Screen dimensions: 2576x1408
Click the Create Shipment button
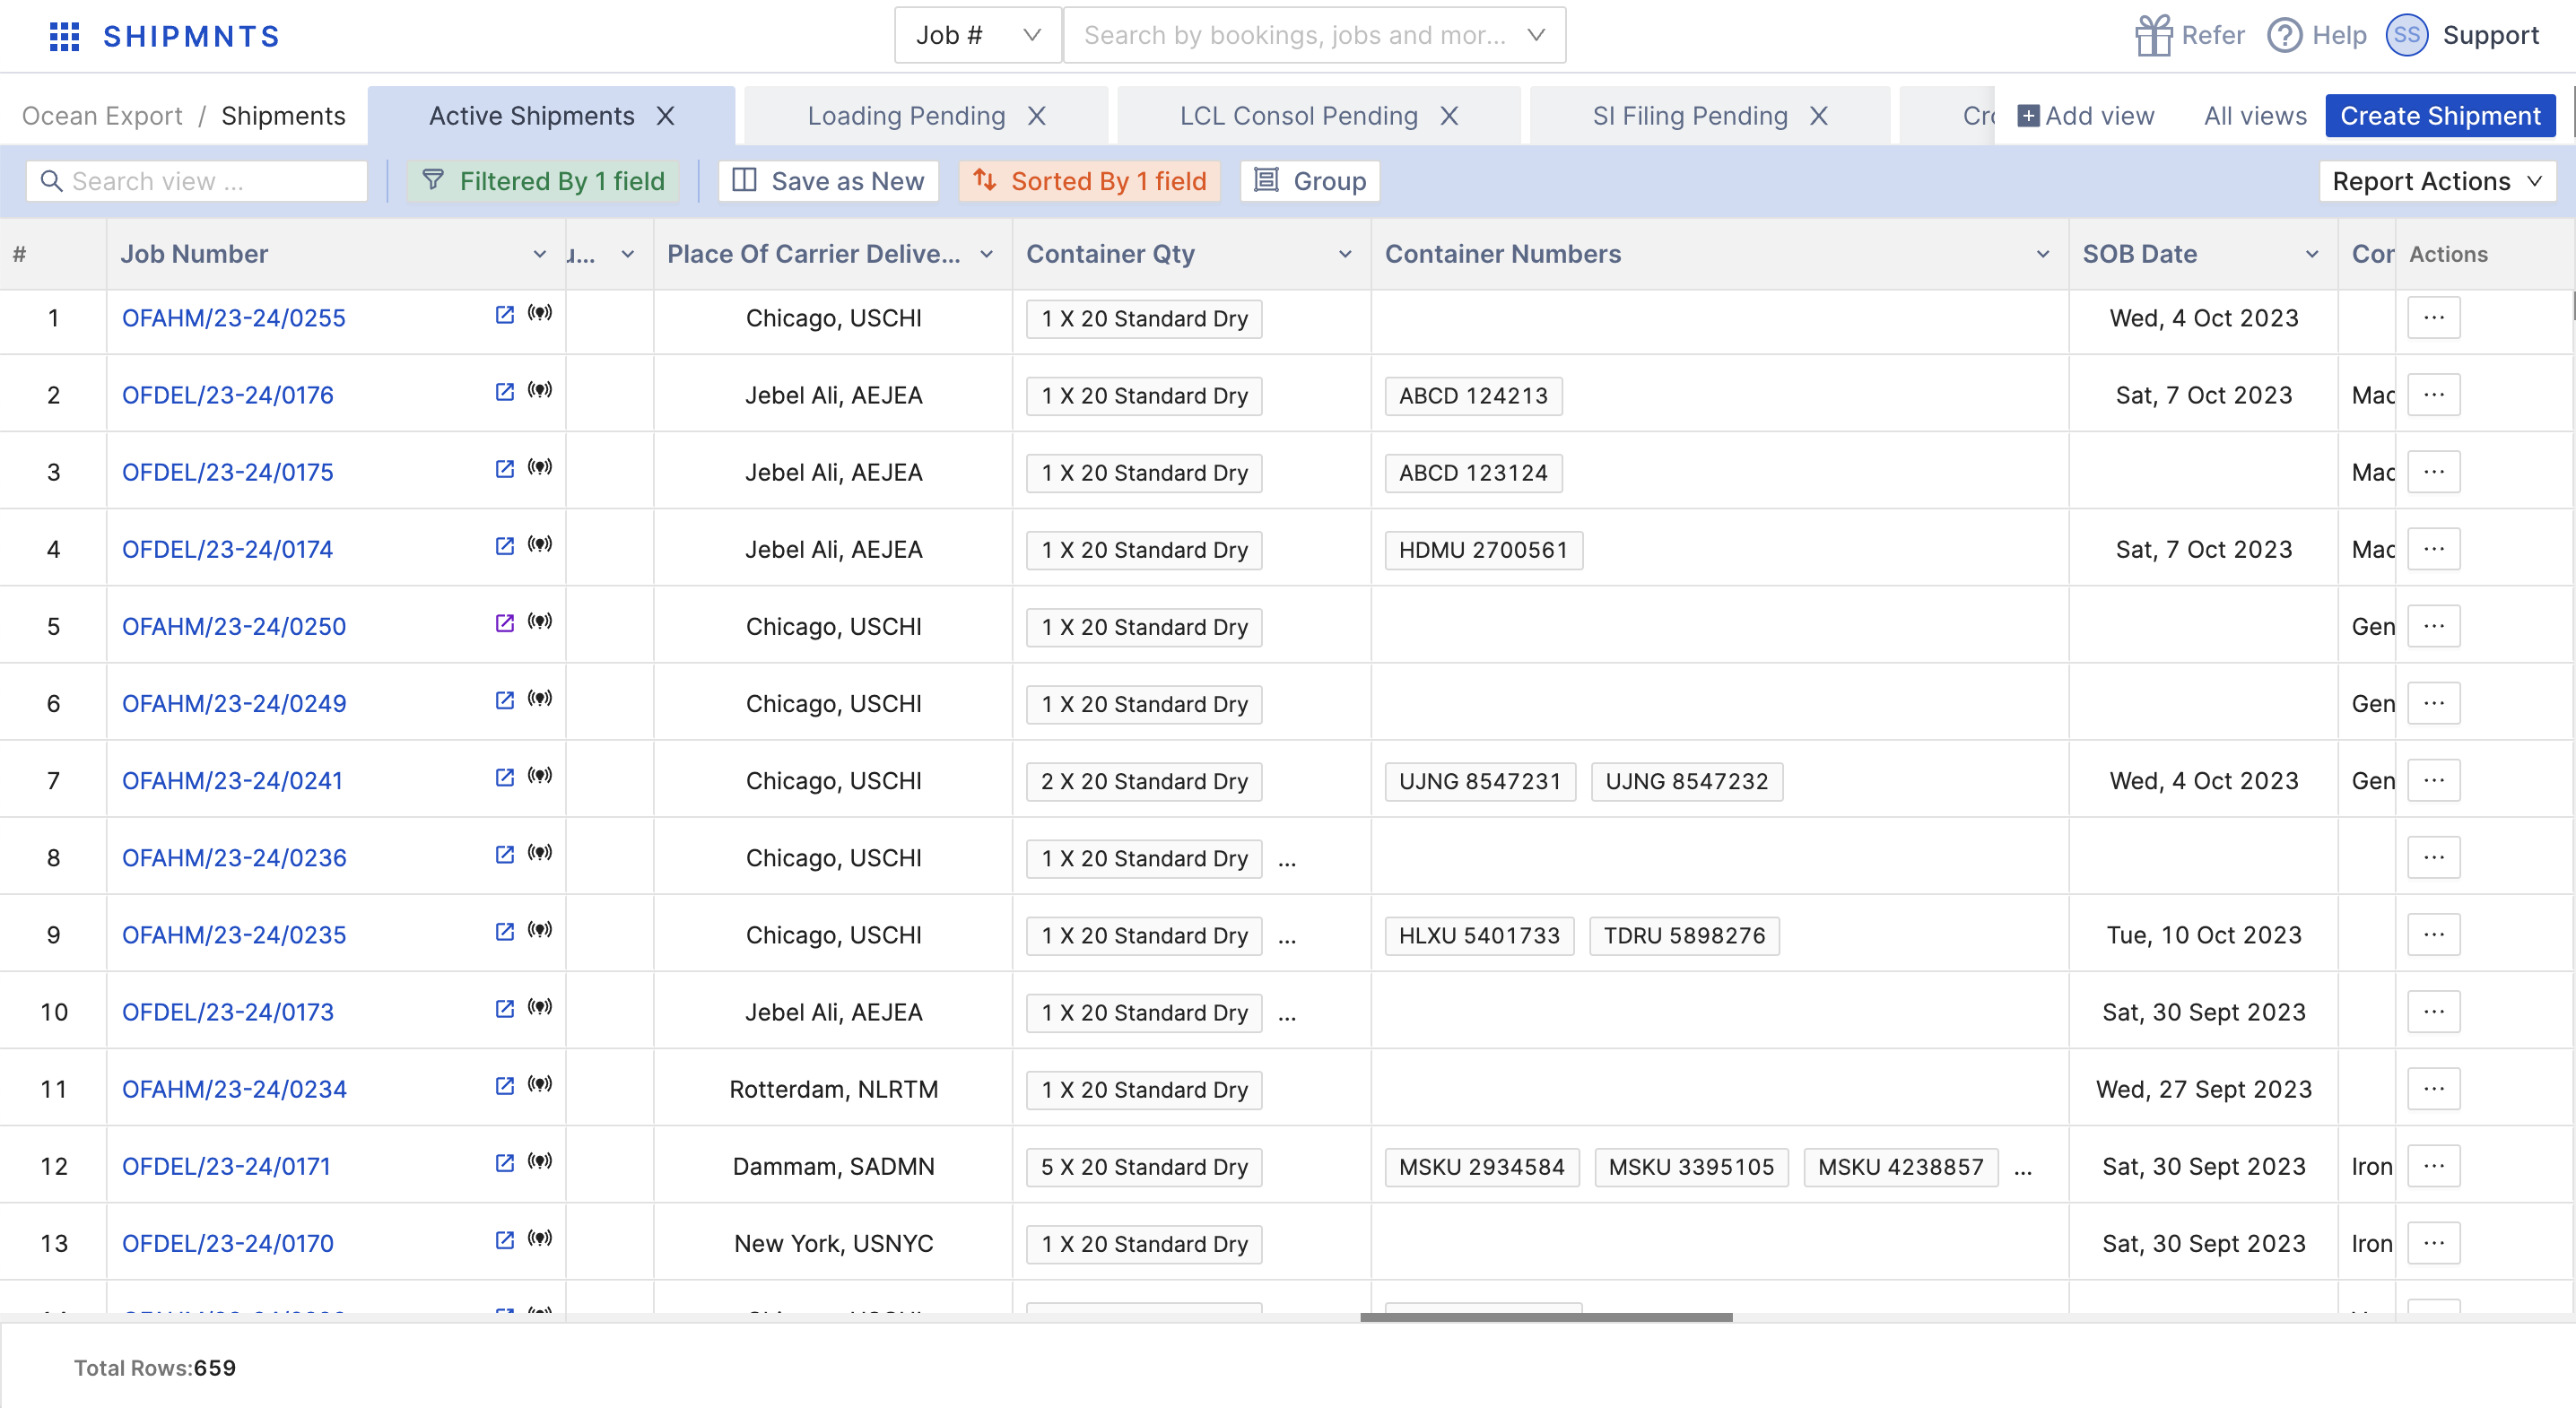[x=2440, y=116]
